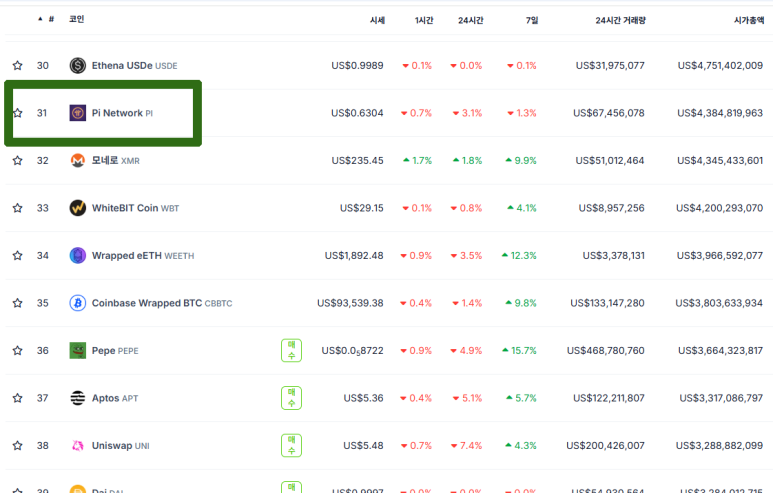Open Pepe PEPE coin page
Viewport: 773px width, 493px height.
tap(115, 351)
